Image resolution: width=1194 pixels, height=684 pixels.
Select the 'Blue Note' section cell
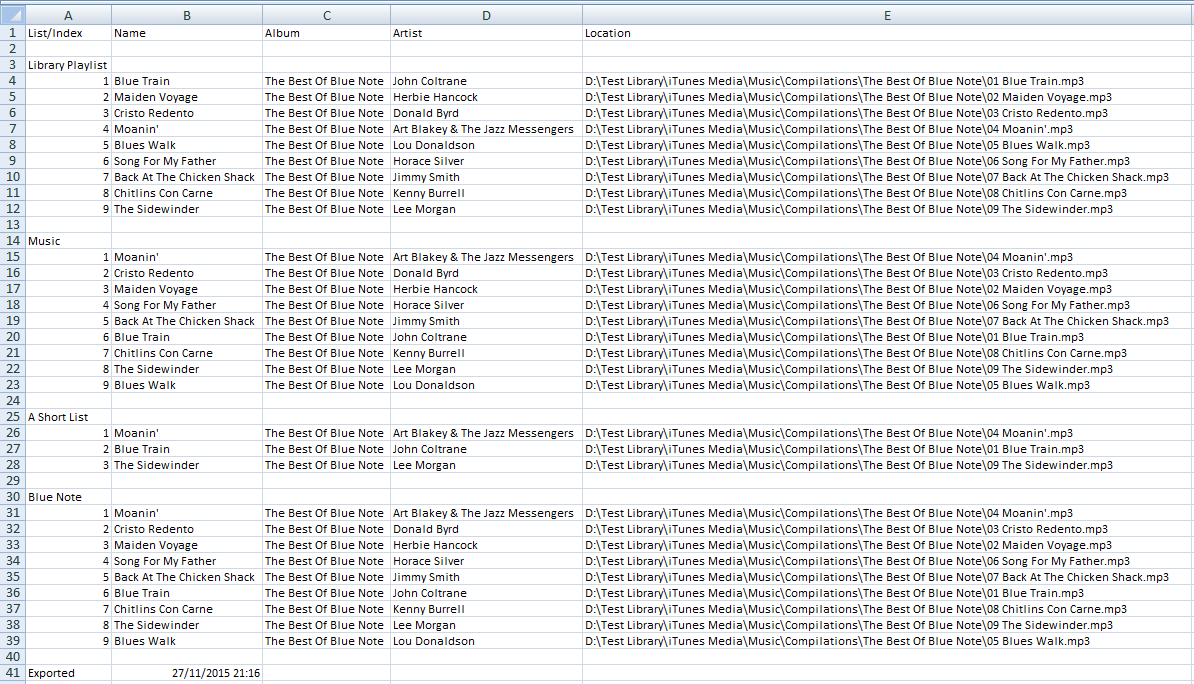click(x=69, y=497)
